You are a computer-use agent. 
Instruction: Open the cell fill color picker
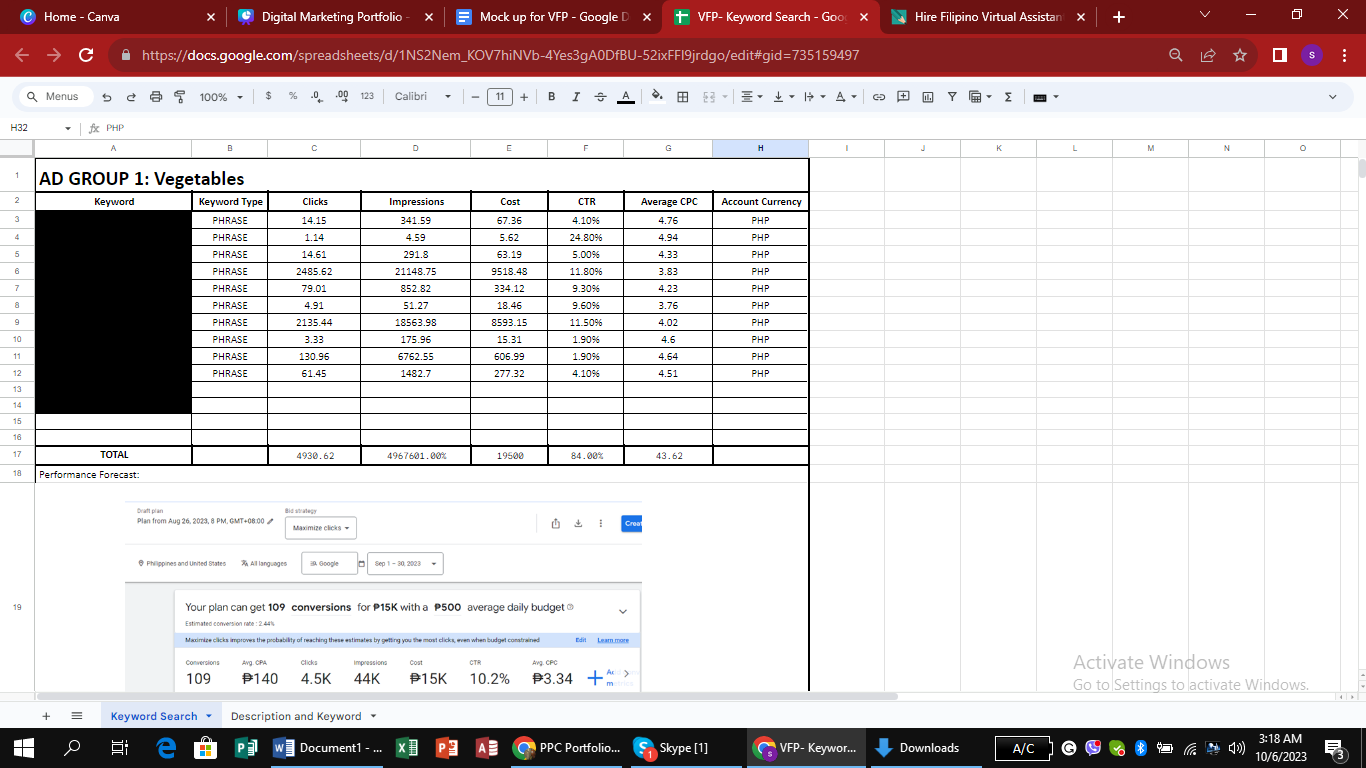tap(657, 97)
